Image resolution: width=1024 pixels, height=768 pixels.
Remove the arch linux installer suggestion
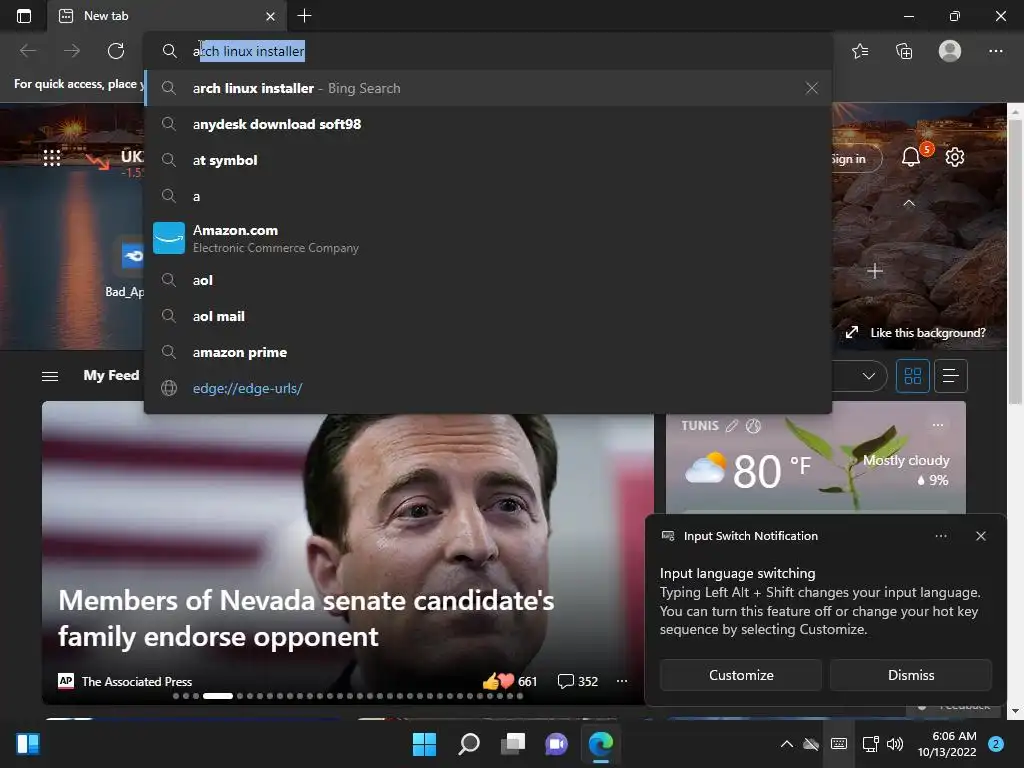pos(811,88)
